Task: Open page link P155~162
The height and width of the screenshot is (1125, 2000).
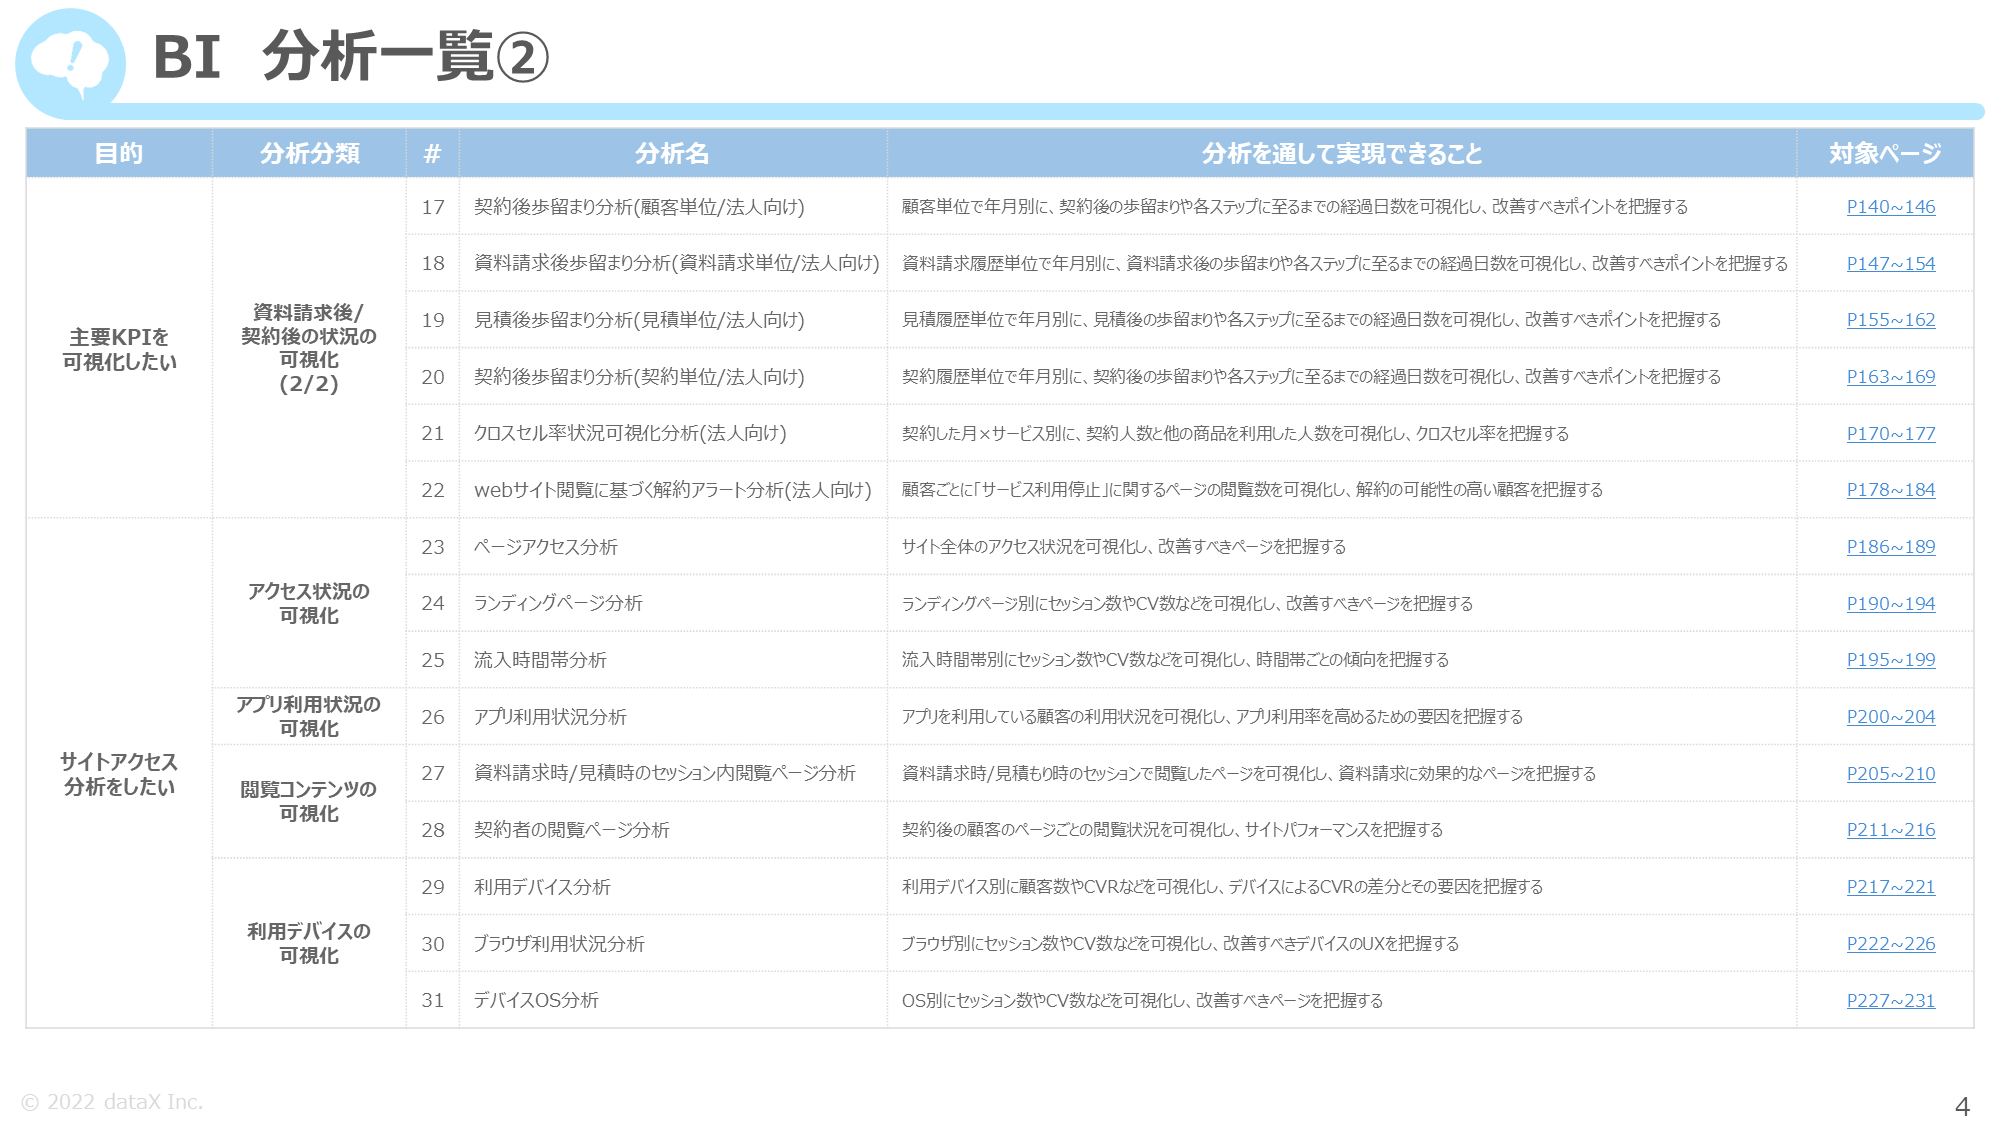Action: (x=1890, y=320)
